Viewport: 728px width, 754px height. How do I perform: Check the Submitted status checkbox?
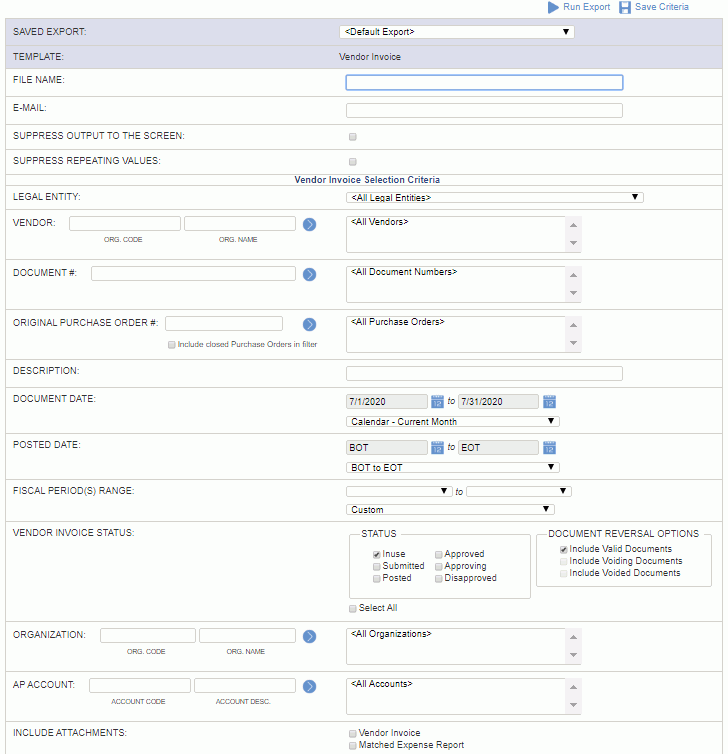tap(377, 566)
